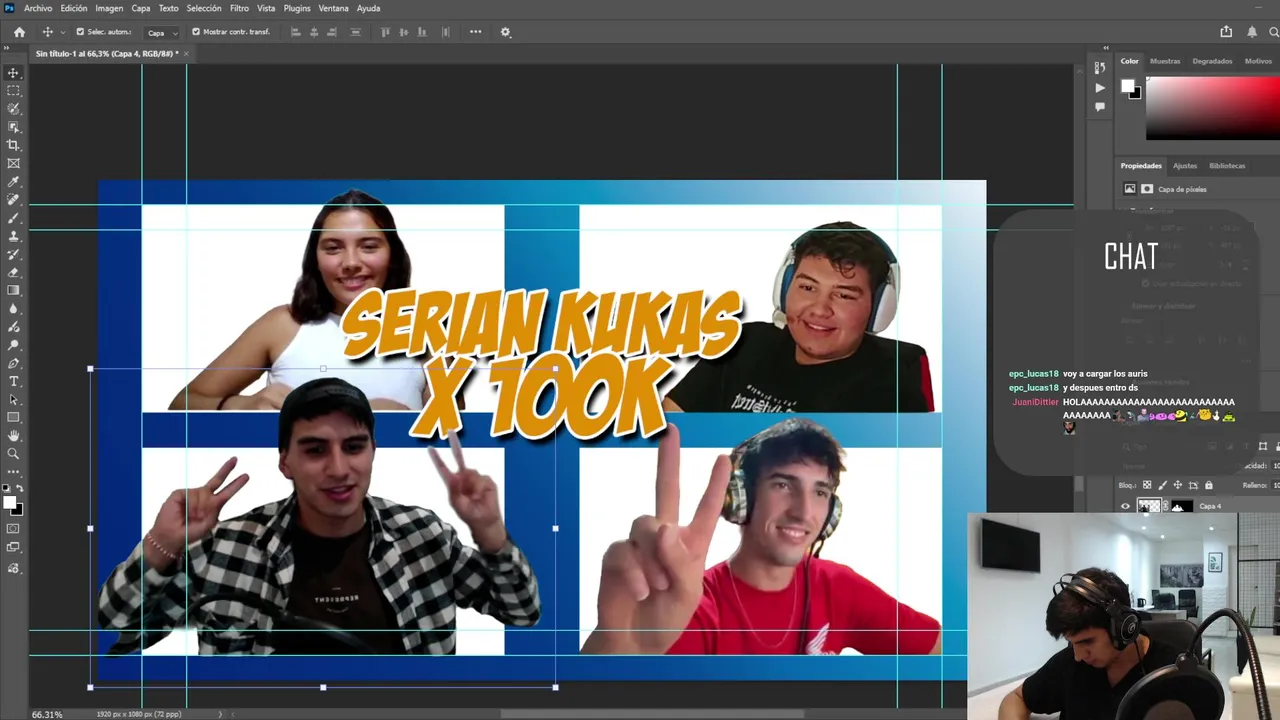The height and width of the screenshot is (720, 1280).
Task: Select the Object Selection tool
Action: [x=13, y=127]
